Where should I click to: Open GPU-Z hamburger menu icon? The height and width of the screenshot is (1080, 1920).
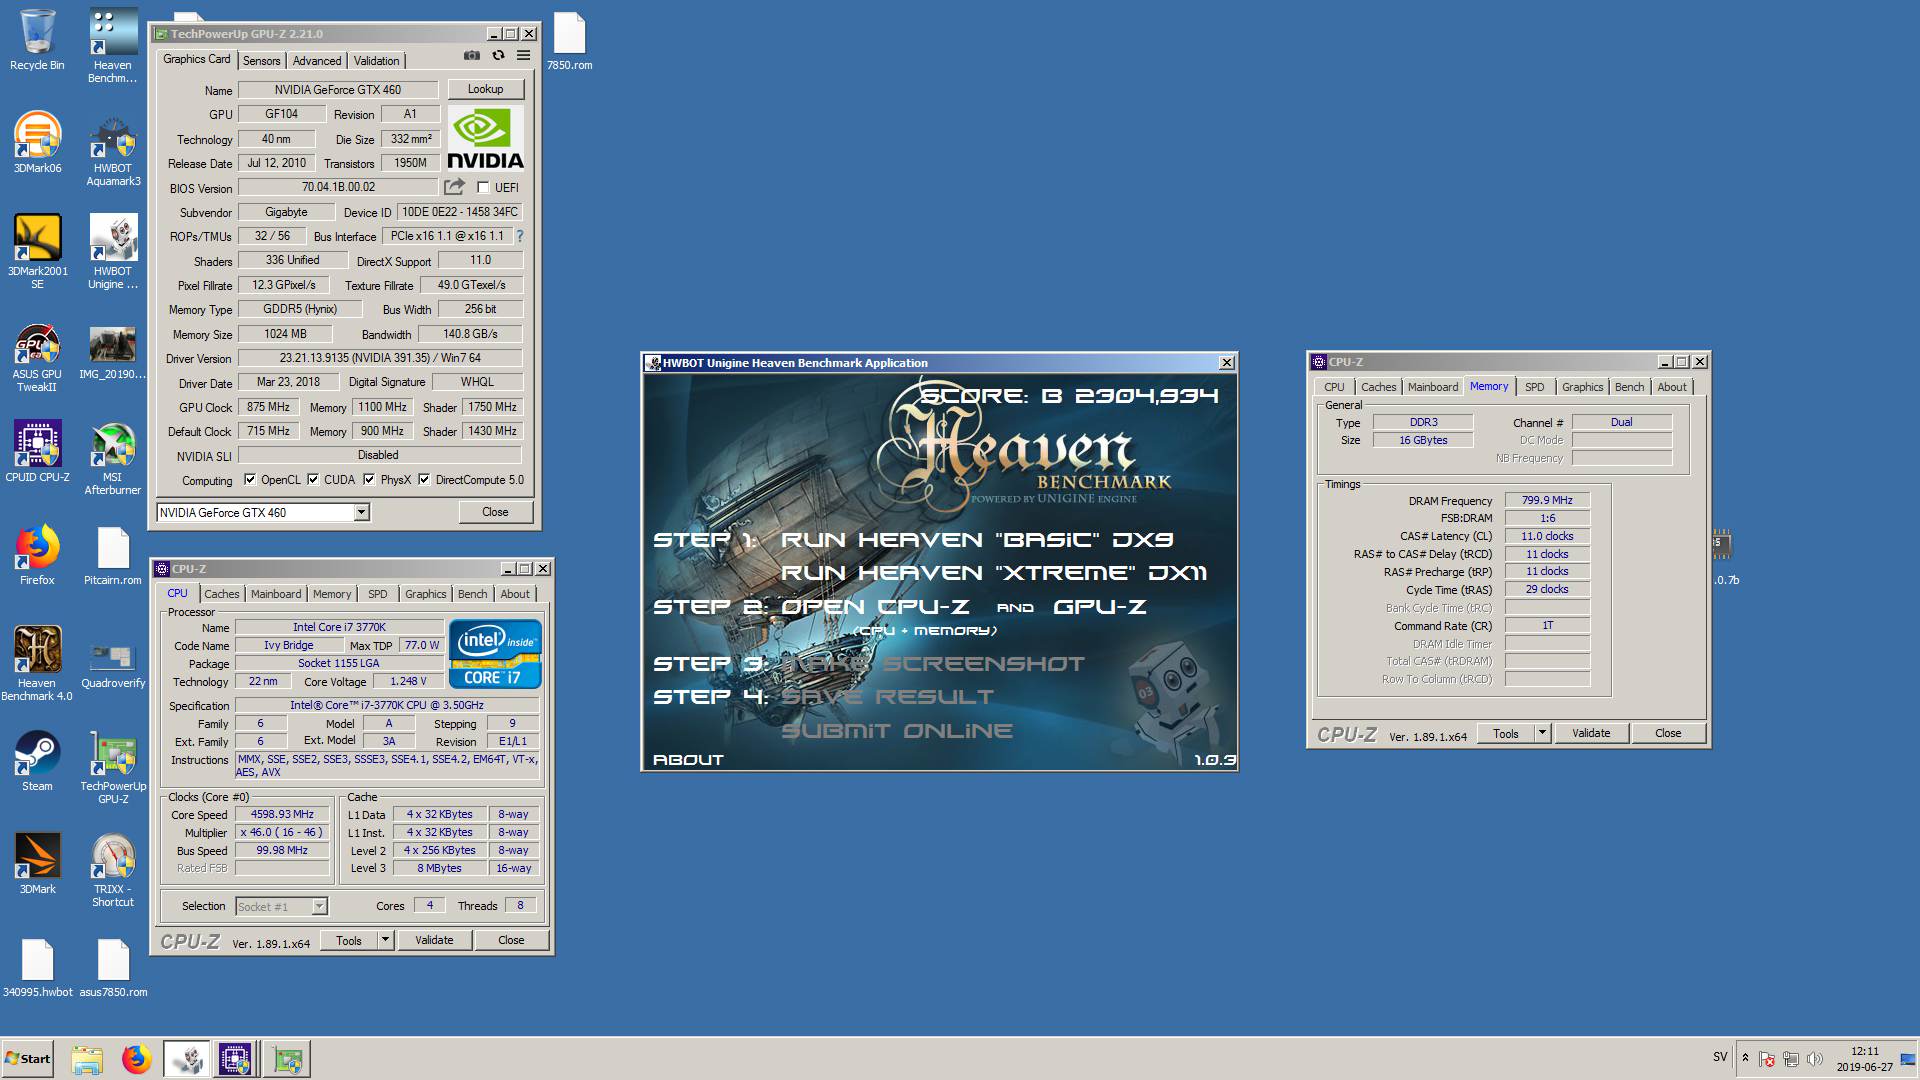pyautogui.click(x=523, y=56)
